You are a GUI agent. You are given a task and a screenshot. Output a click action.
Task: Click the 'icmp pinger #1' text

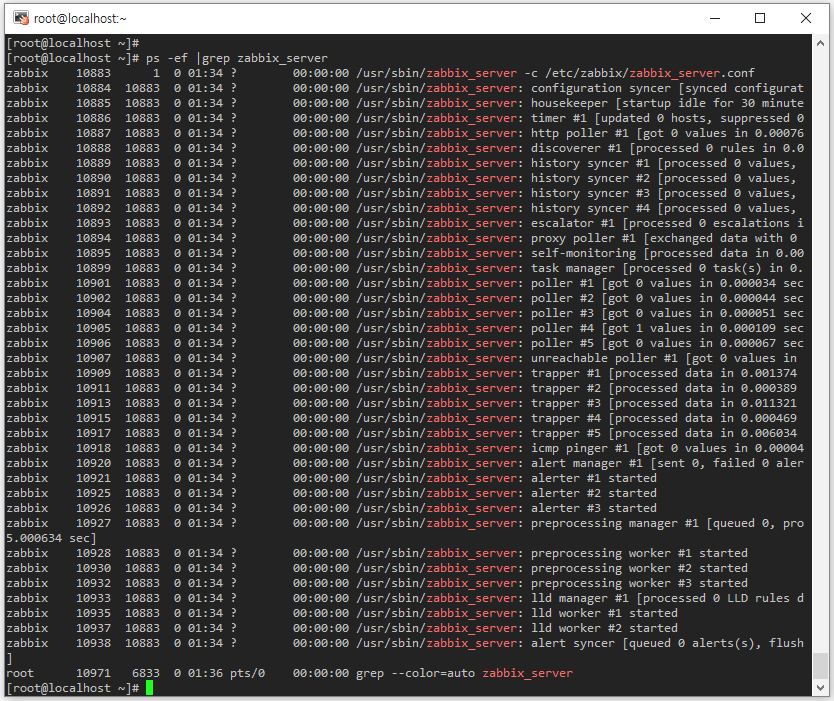580,448
